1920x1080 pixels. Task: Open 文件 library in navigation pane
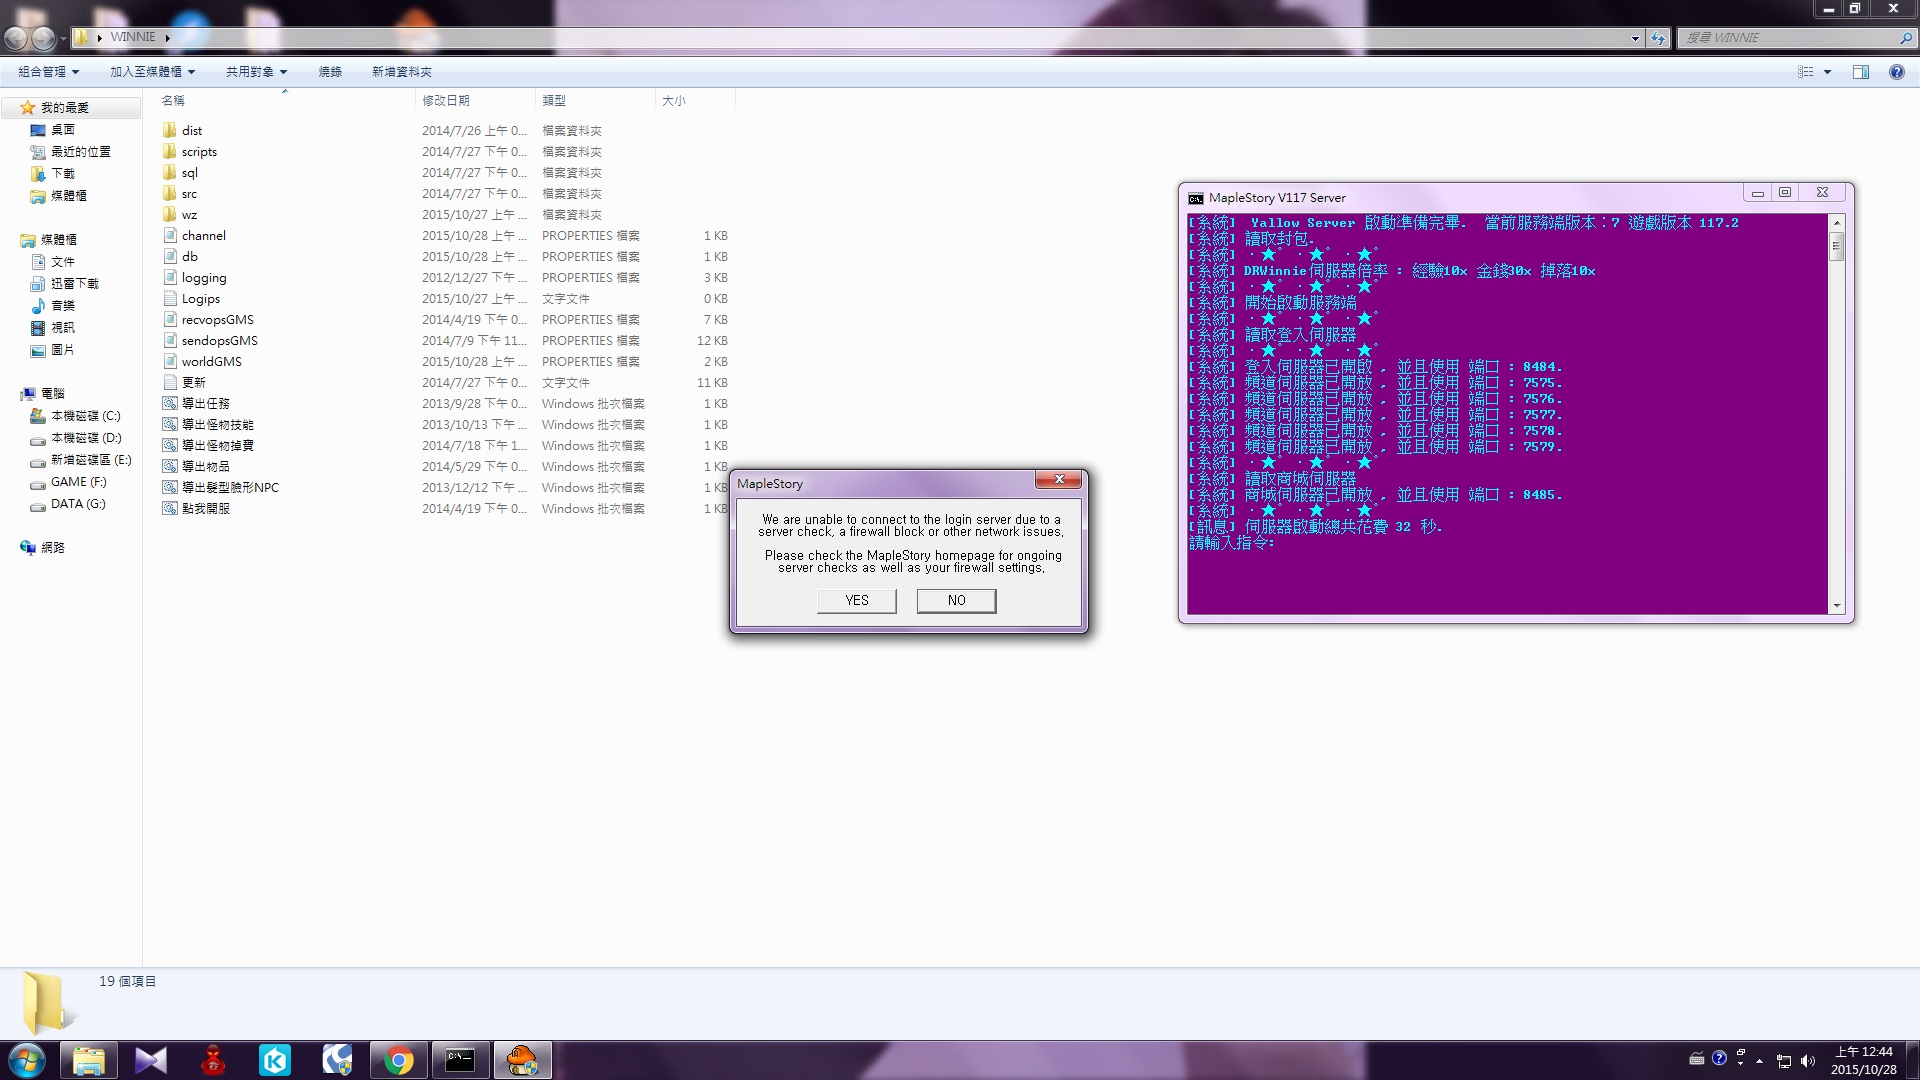coord(63,262)
